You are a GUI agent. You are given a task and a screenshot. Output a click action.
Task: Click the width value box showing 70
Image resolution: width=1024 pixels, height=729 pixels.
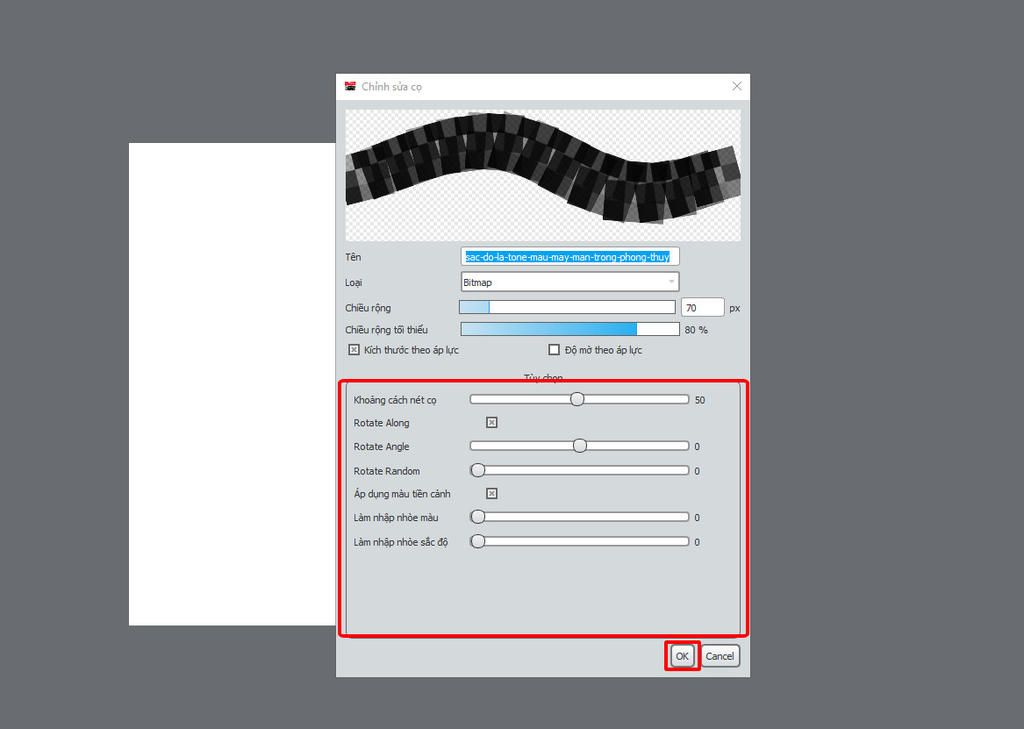point(702,308)
